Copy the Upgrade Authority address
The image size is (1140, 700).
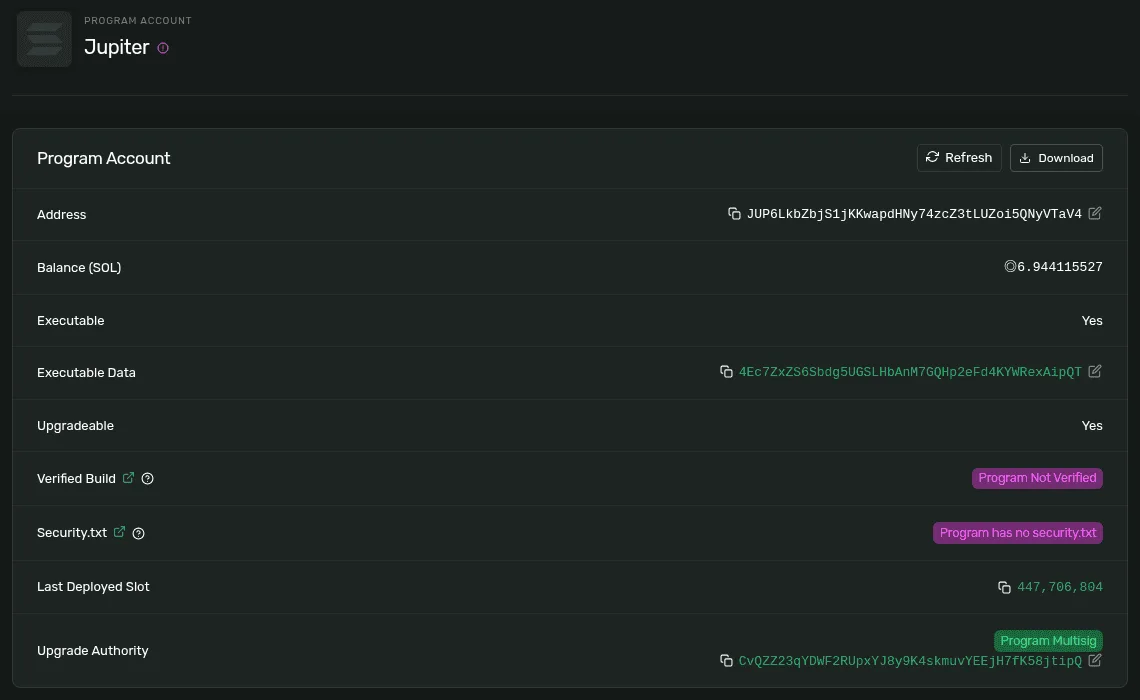point(726,660)
